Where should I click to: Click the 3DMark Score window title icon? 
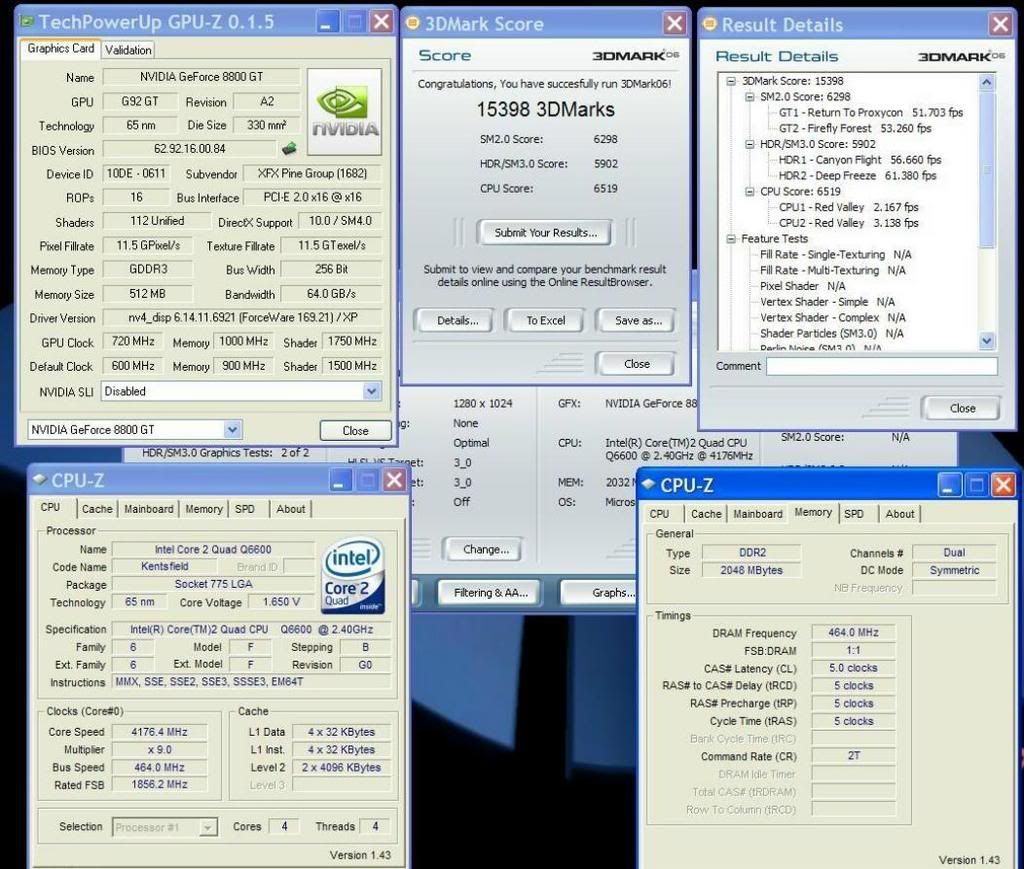[x=412, y=24]
